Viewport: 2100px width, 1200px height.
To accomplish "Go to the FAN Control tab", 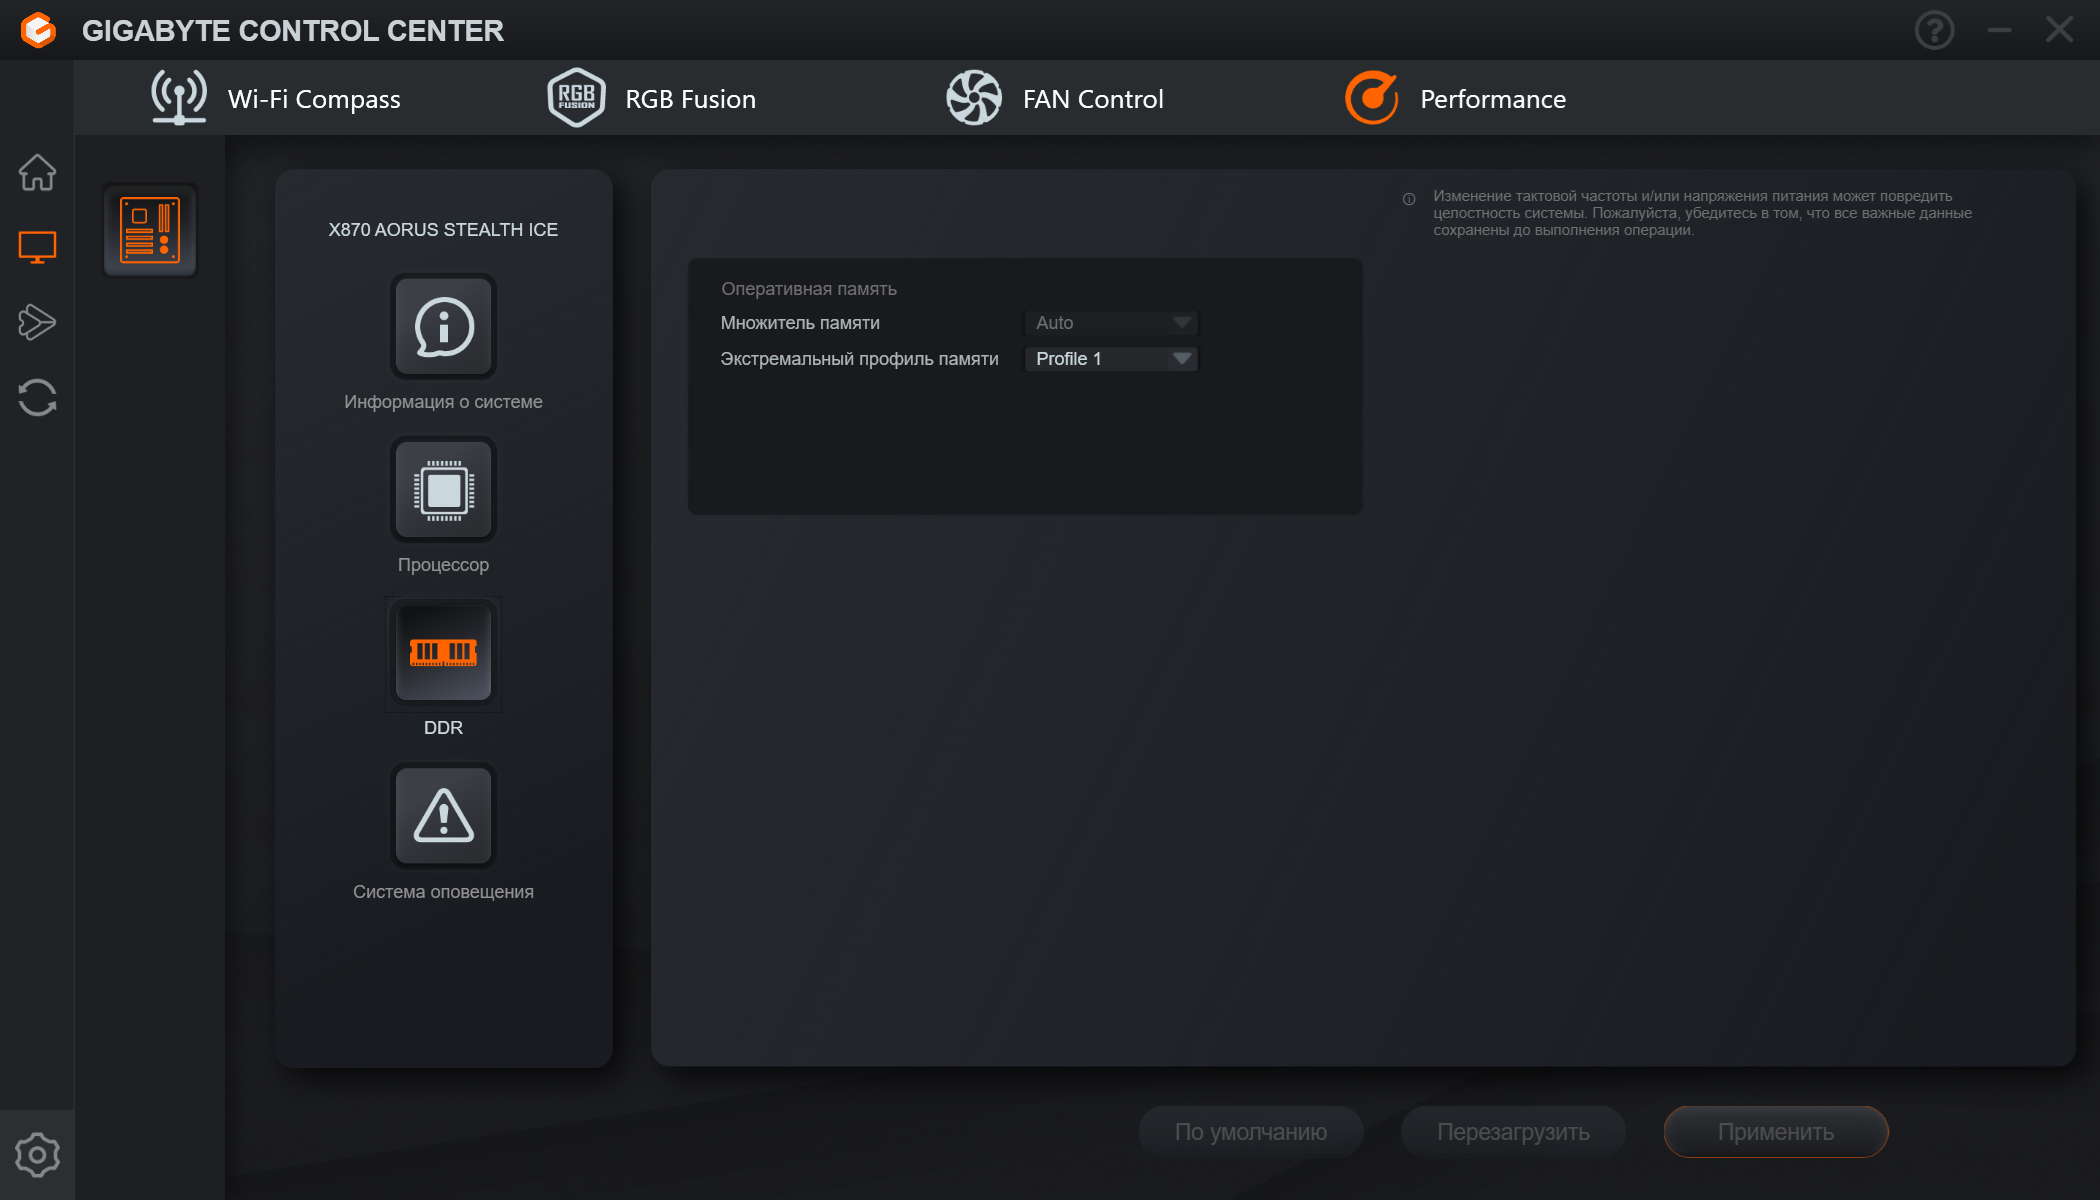I will (x=1055, y=98).
